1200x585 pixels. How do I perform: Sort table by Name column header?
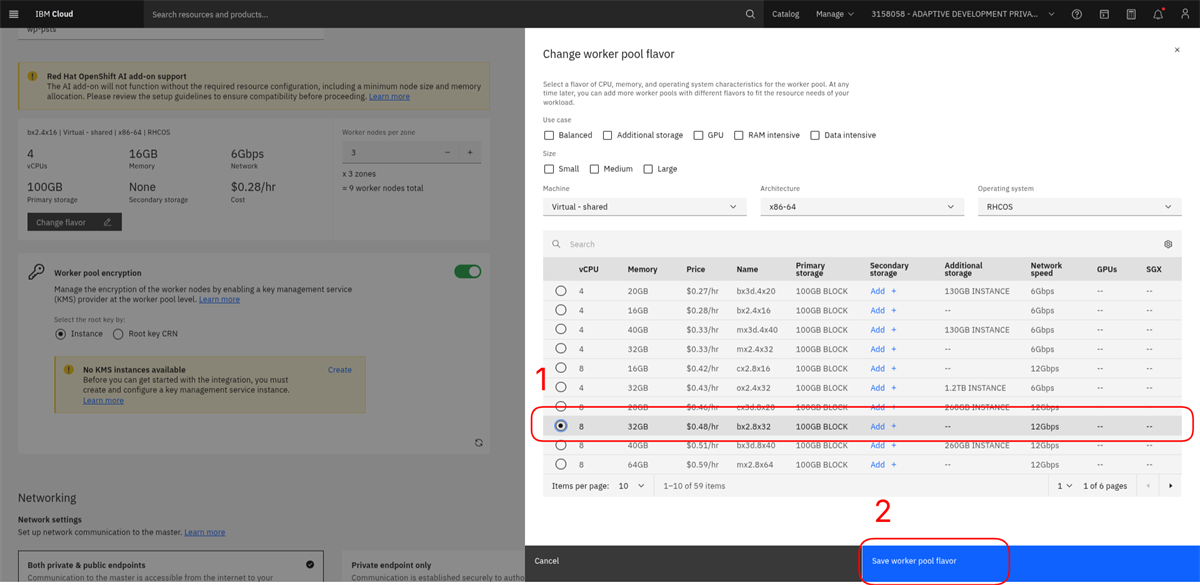coord(748,270)
